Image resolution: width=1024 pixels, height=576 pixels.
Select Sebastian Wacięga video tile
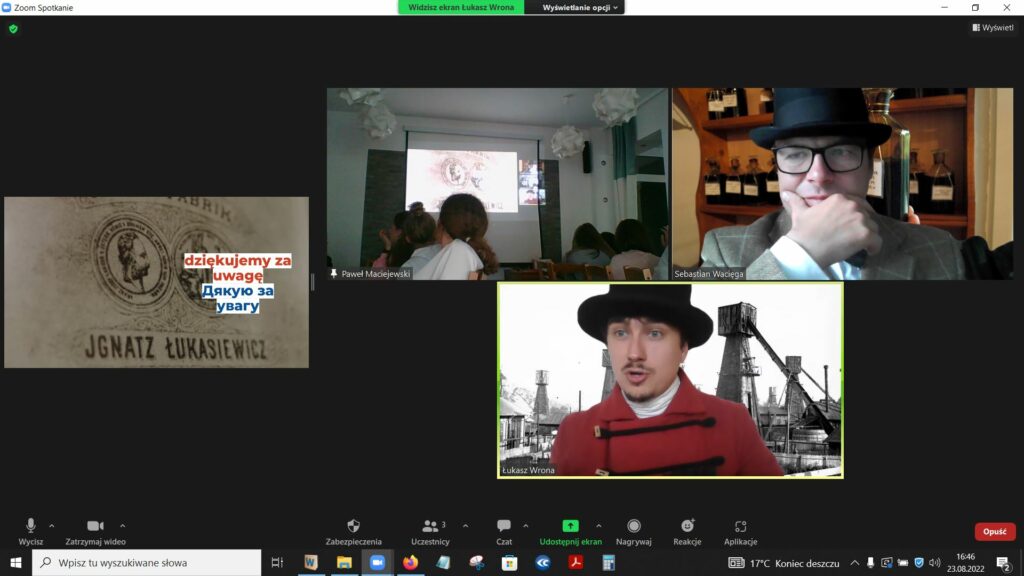click(x=842, y=183)
